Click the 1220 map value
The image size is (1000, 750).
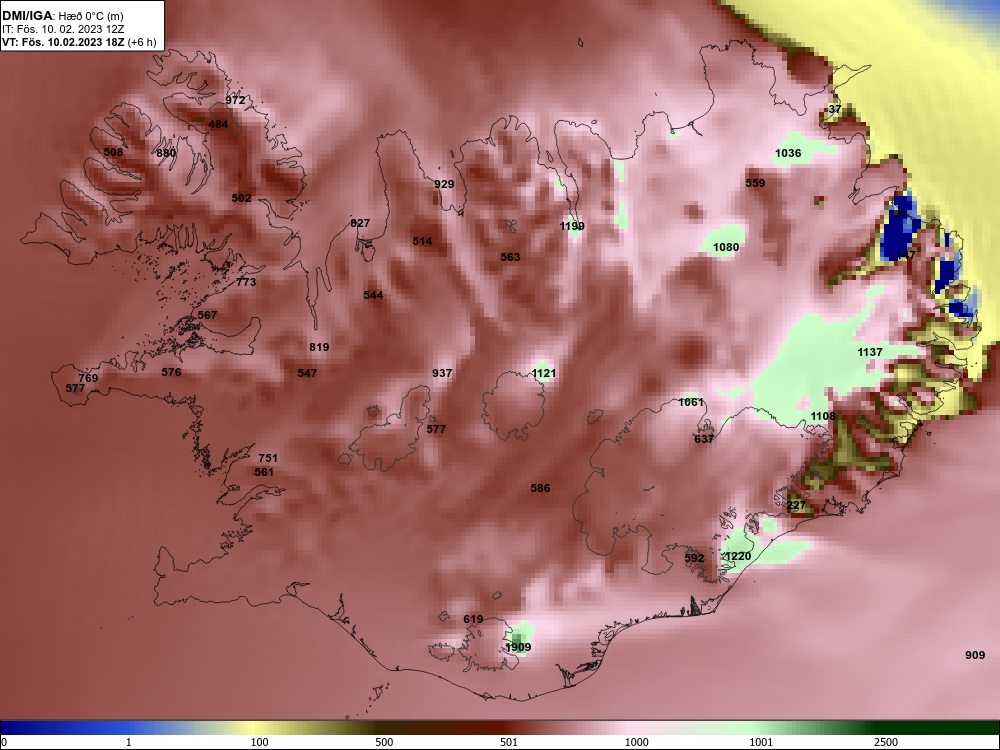(x=738, y=557)
